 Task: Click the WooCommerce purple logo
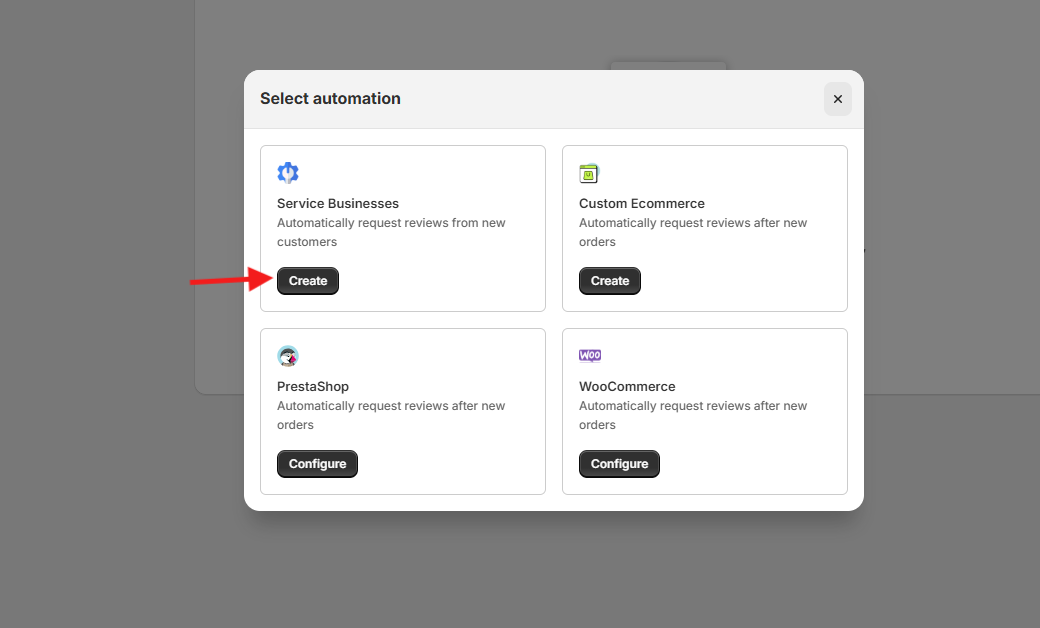click(590, 356)
